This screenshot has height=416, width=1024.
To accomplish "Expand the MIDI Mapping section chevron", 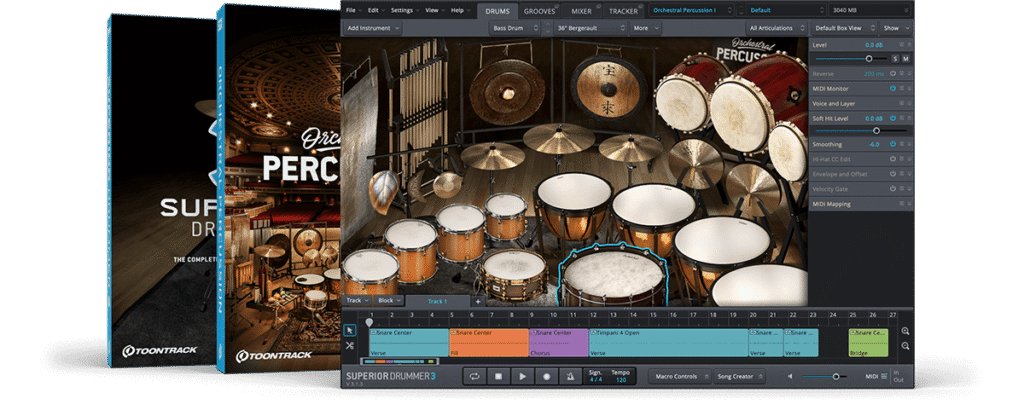I will (x=909, y=204).
